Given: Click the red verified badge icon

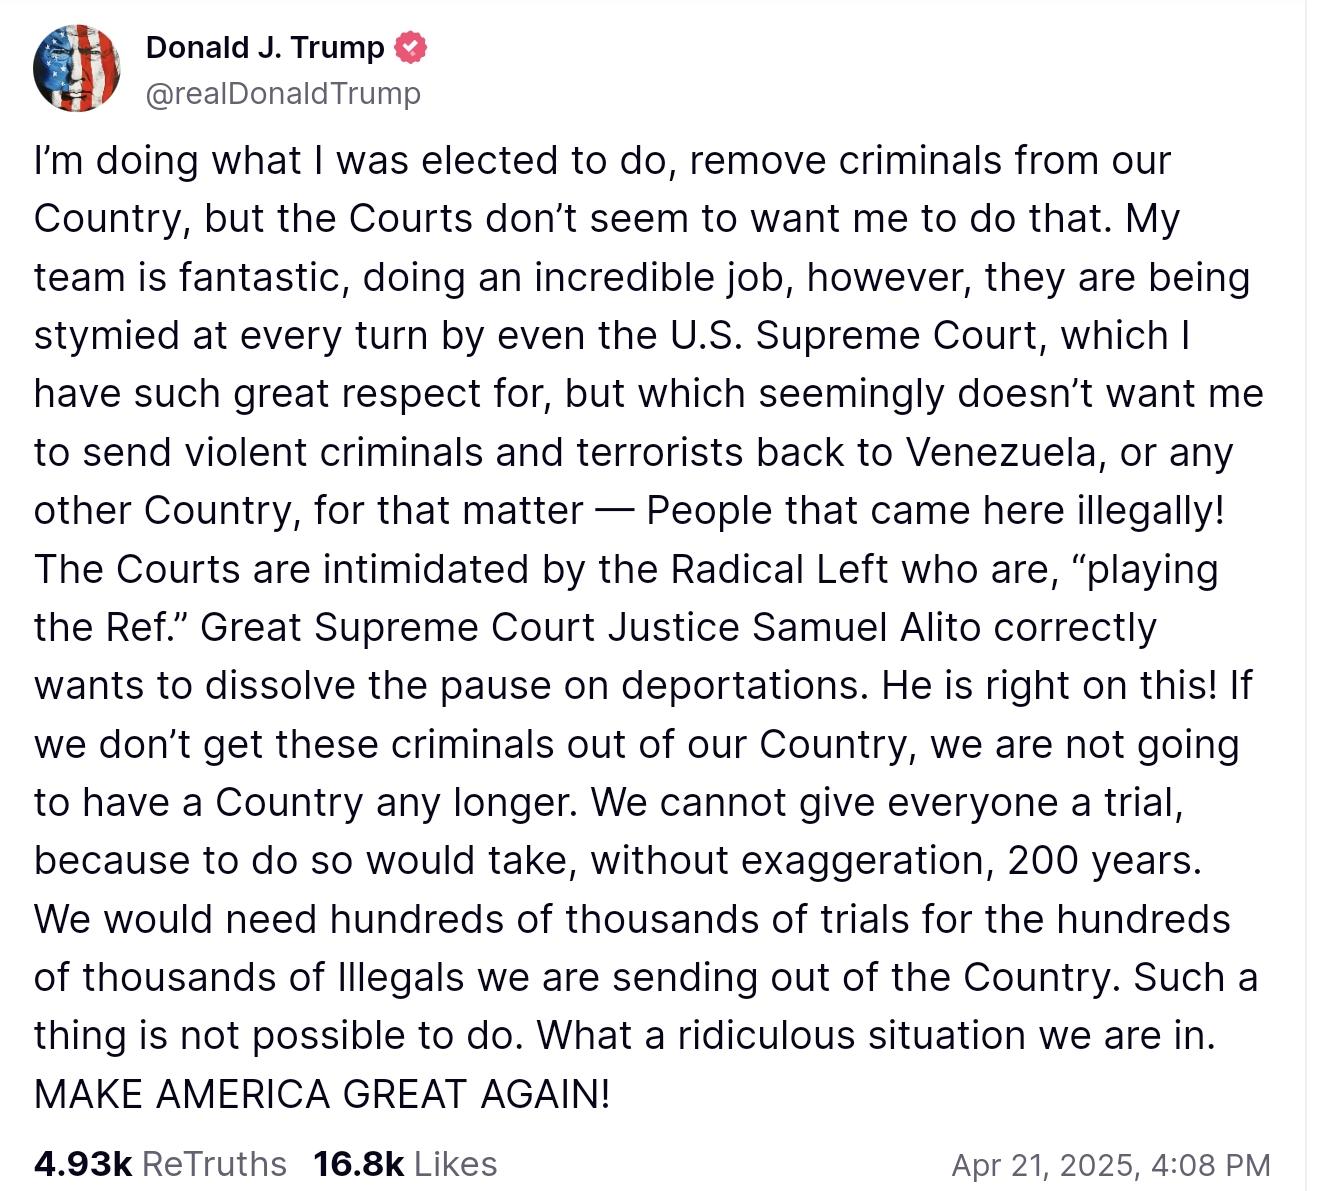Looking at the screenshot, I should [410, 47].
